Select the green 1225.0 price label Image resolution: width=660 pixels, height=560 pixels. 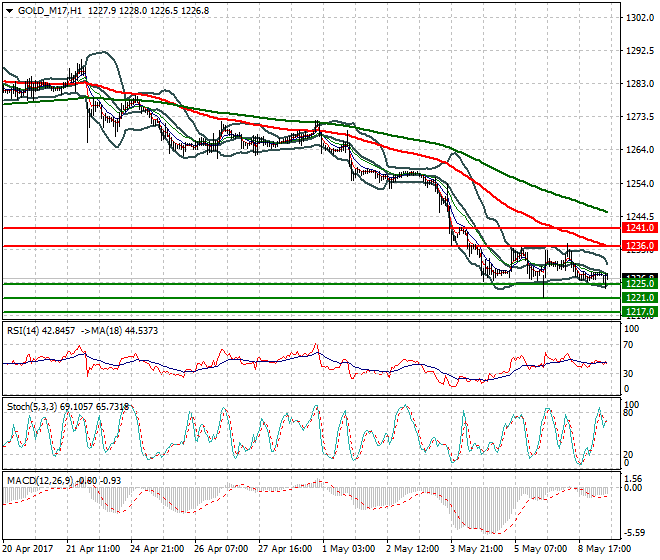tap(639, 284)
